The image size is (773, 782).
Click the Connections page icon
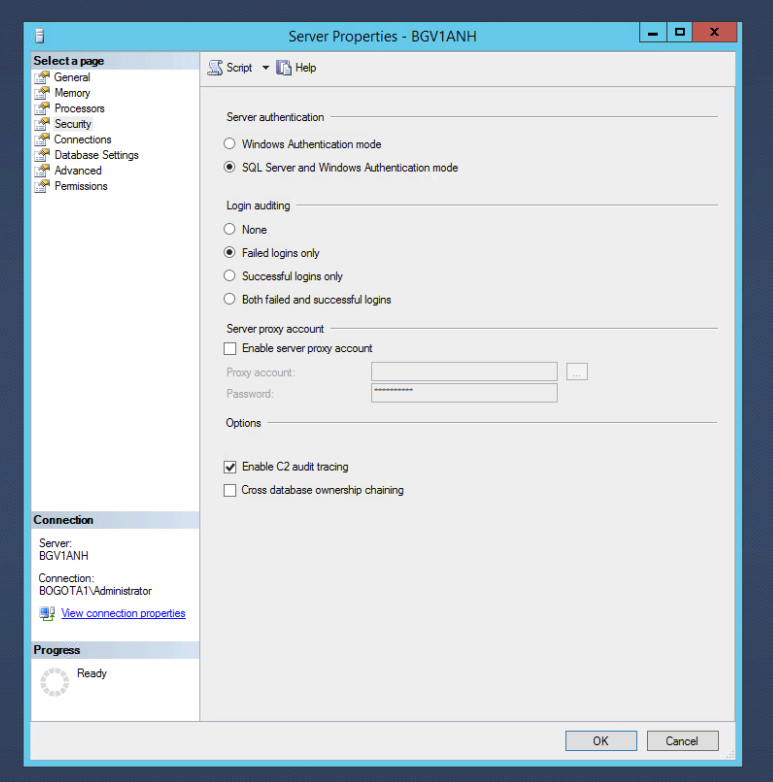click(x=42, y=139)
